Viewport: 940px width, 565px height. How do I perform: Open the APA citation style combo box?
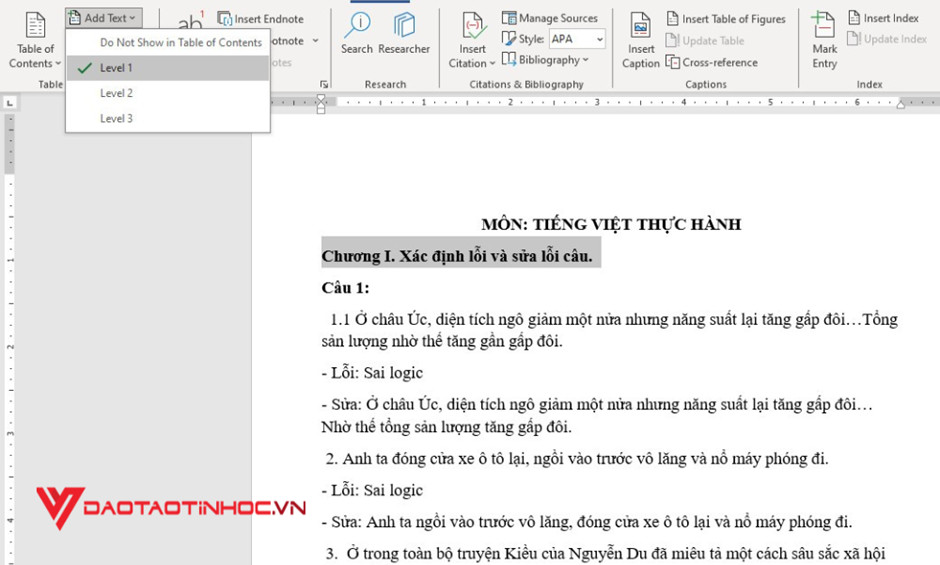577,39
